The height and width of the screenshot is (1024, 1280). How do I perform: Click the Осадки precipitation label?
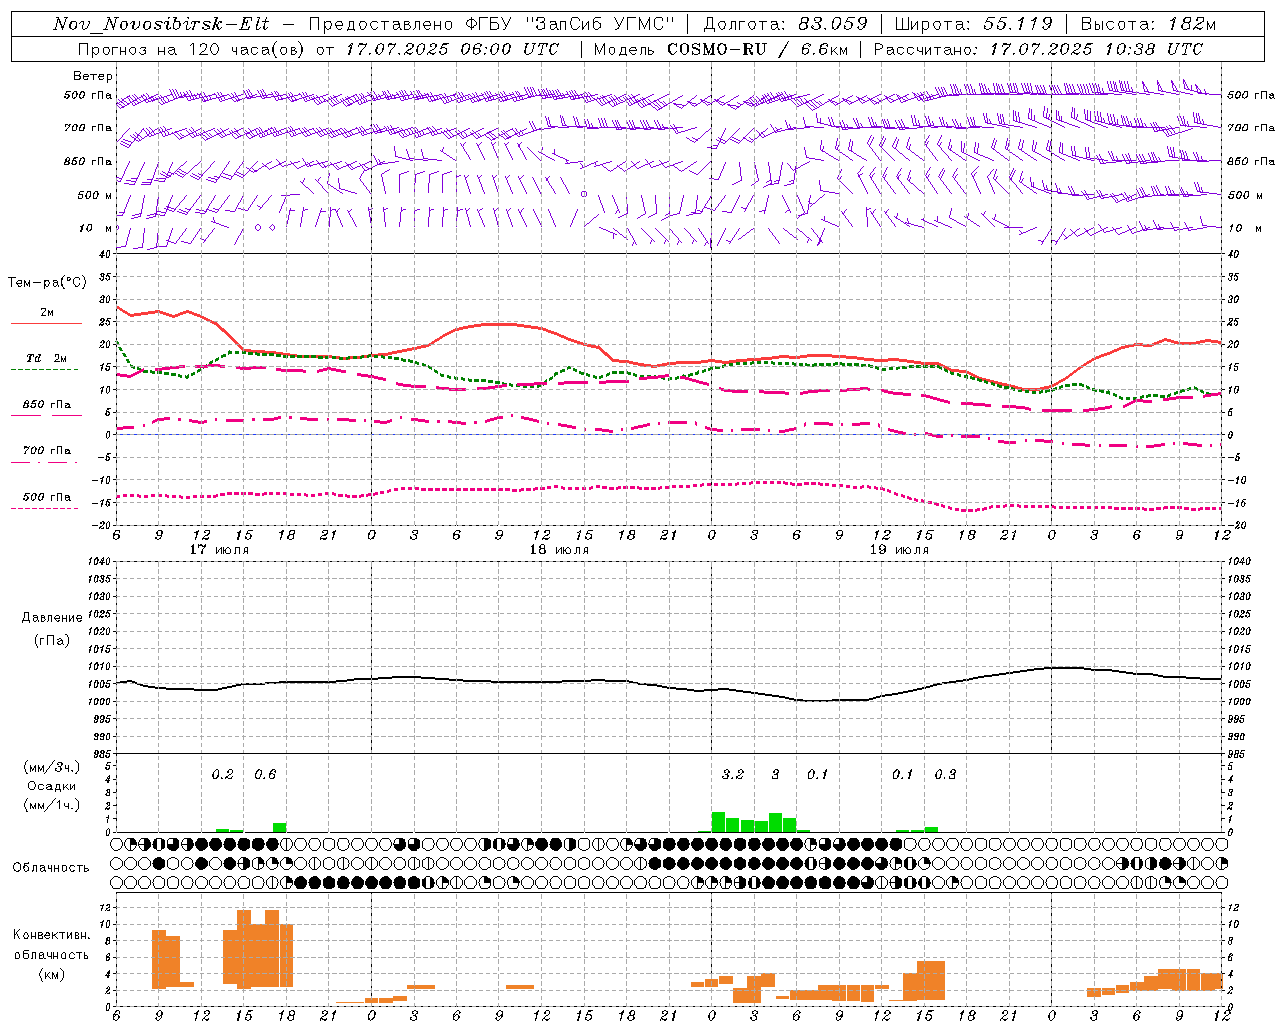click(x=51, y=786)
